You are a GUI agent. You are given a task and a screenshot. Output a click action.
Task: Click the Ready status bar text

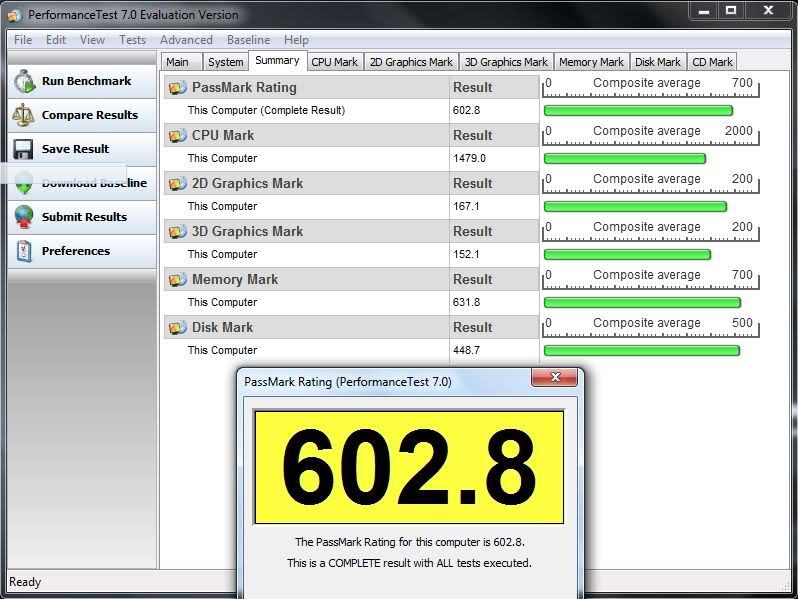pyautogui.click(x=25, y=582)
